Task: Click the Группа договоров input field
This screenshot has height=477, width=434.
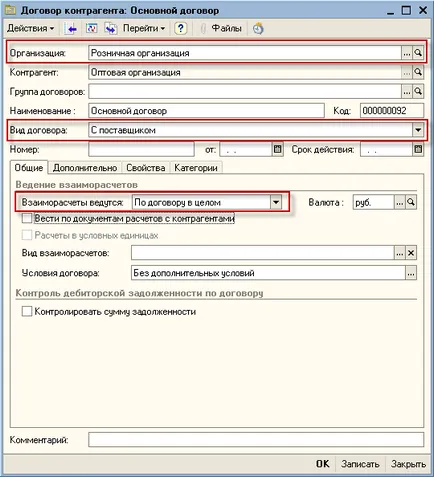Action: pos(245,92)
